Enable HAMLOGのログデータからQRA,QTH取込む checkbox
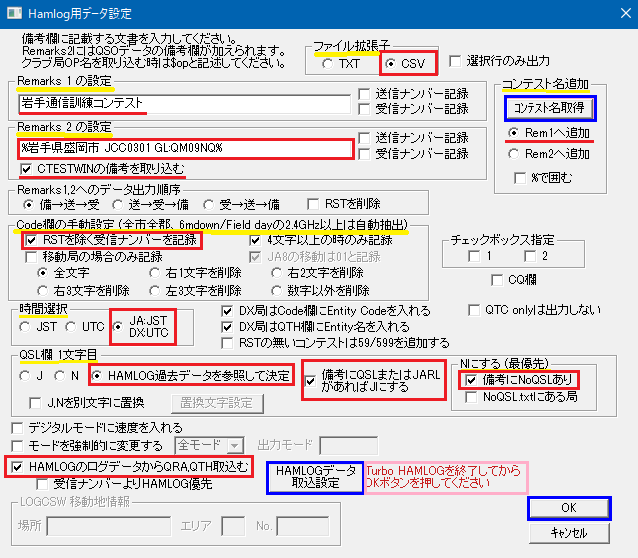 click(x=17, y=466)
